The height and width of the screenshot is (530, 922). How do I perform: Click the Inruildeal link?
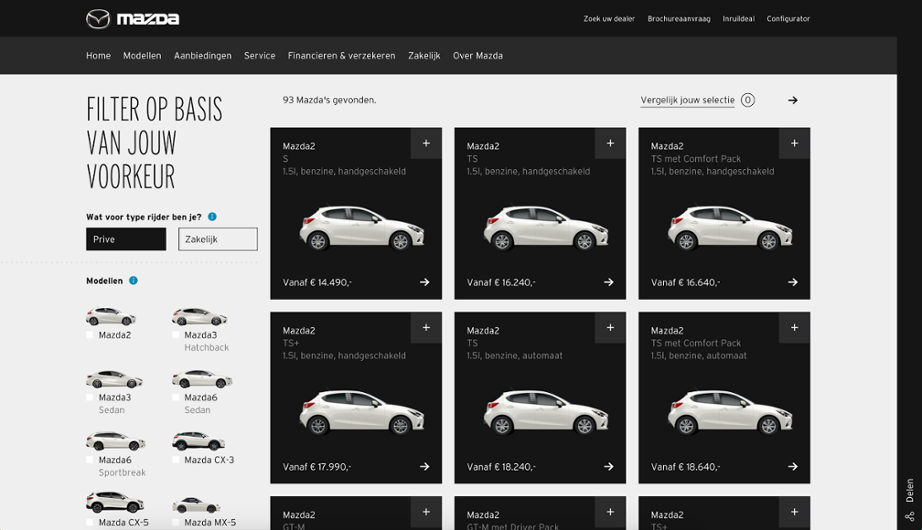point(739,19)
